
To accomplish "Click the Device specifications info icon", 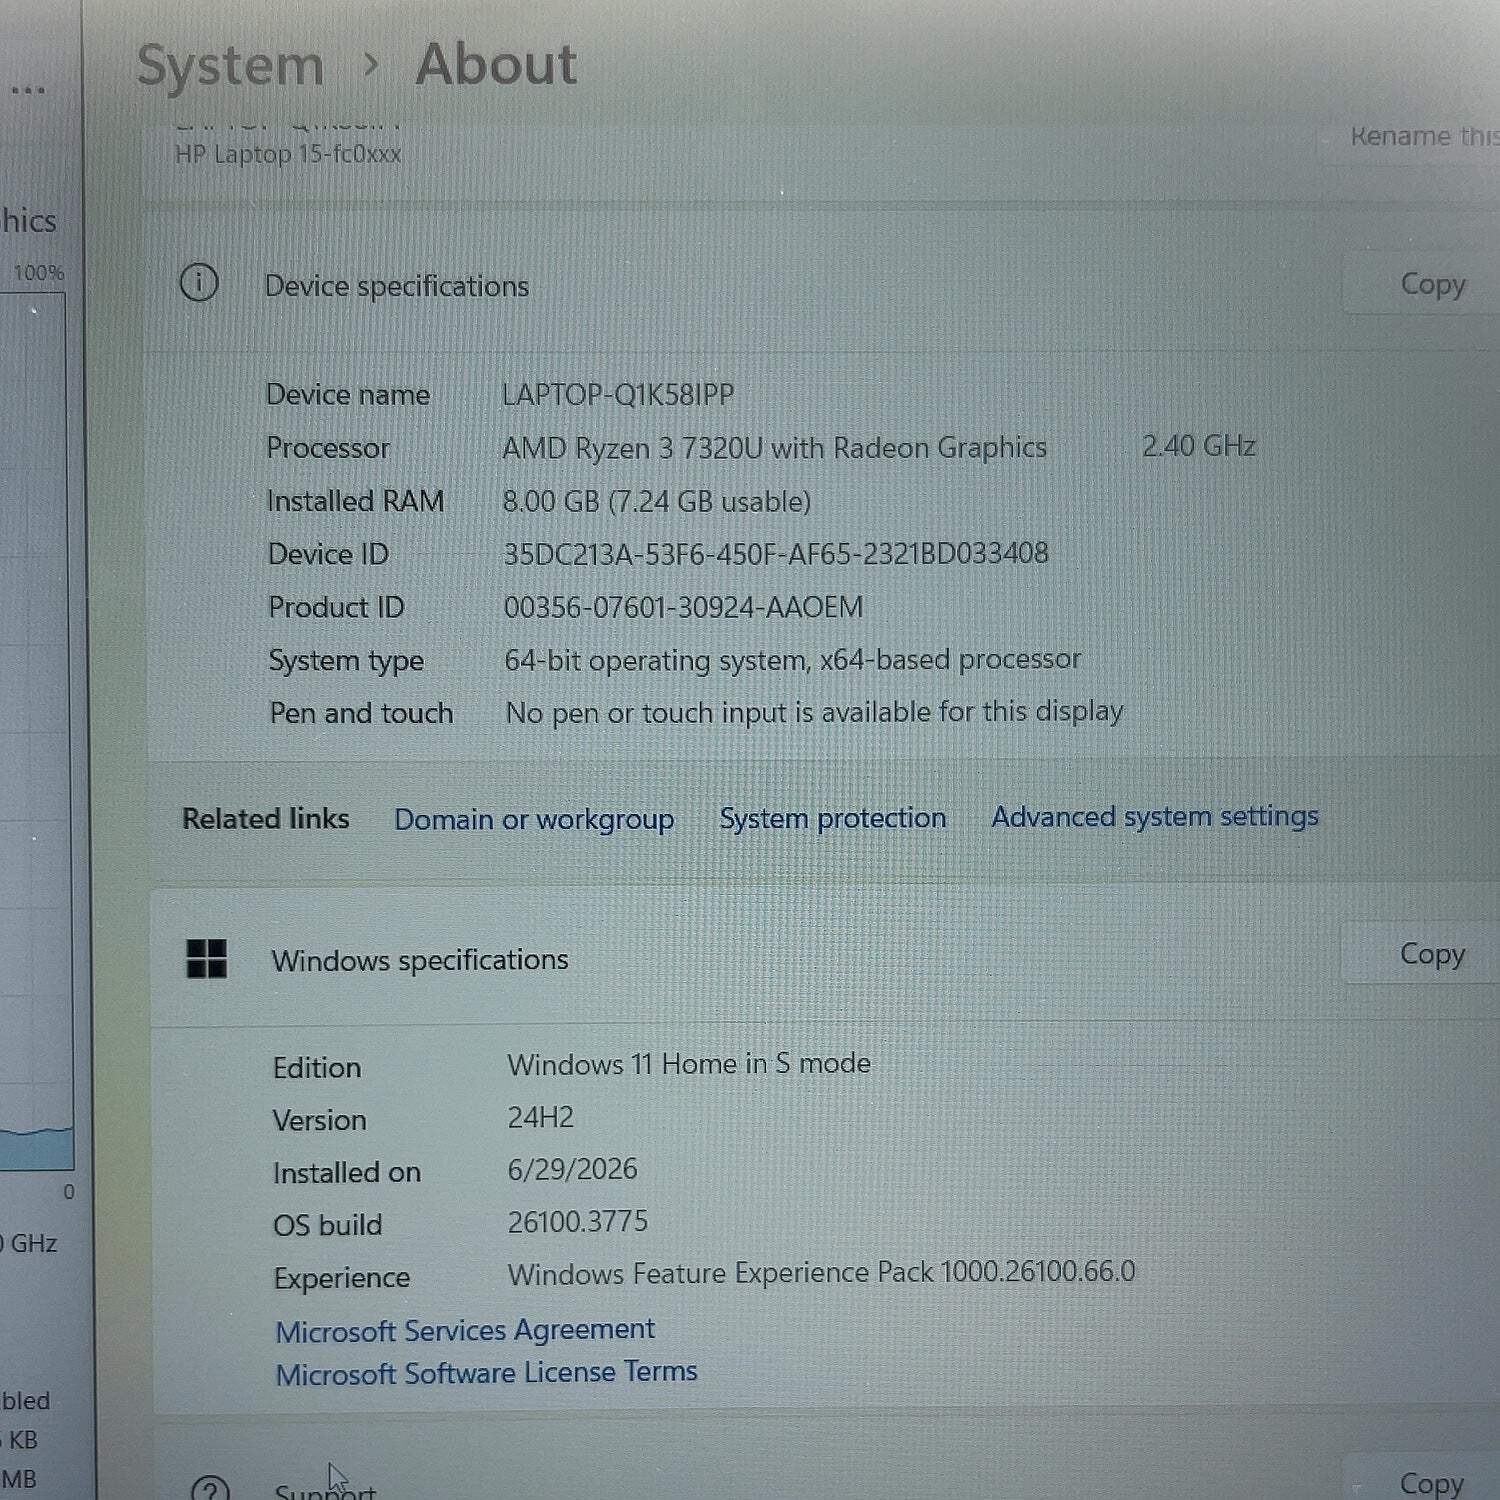I will coord(199,283).
